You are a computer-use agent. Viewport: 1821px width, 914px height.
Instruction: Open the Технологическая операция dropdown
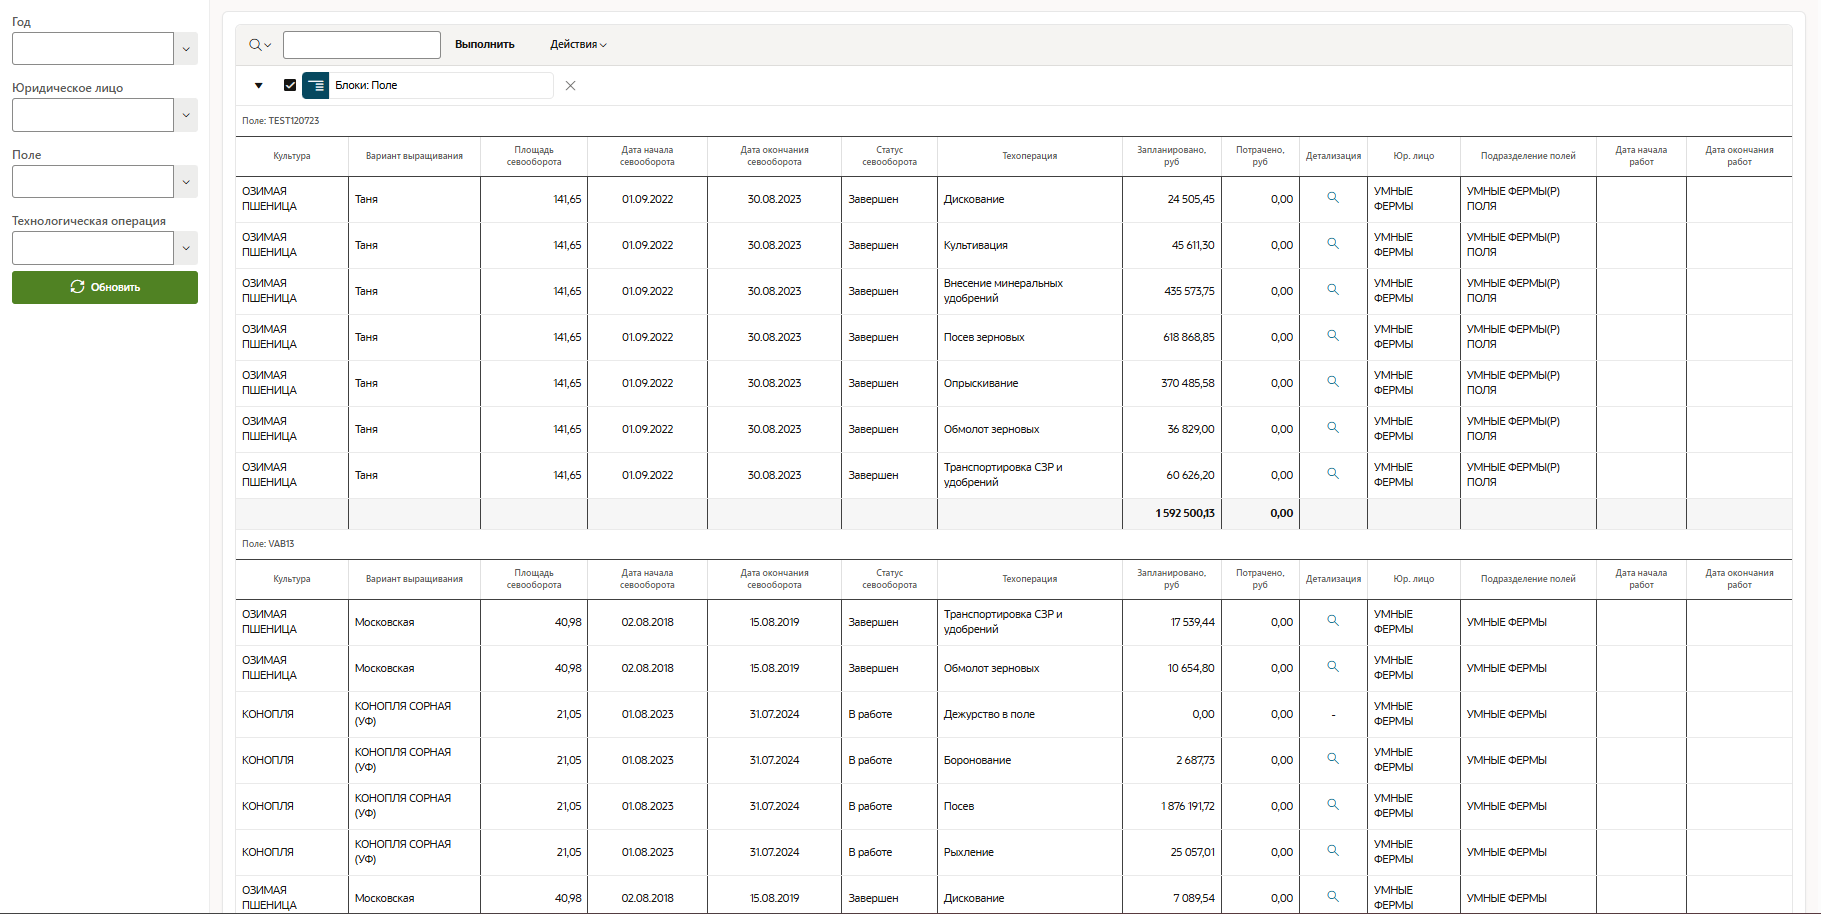[x=186, y=248]
